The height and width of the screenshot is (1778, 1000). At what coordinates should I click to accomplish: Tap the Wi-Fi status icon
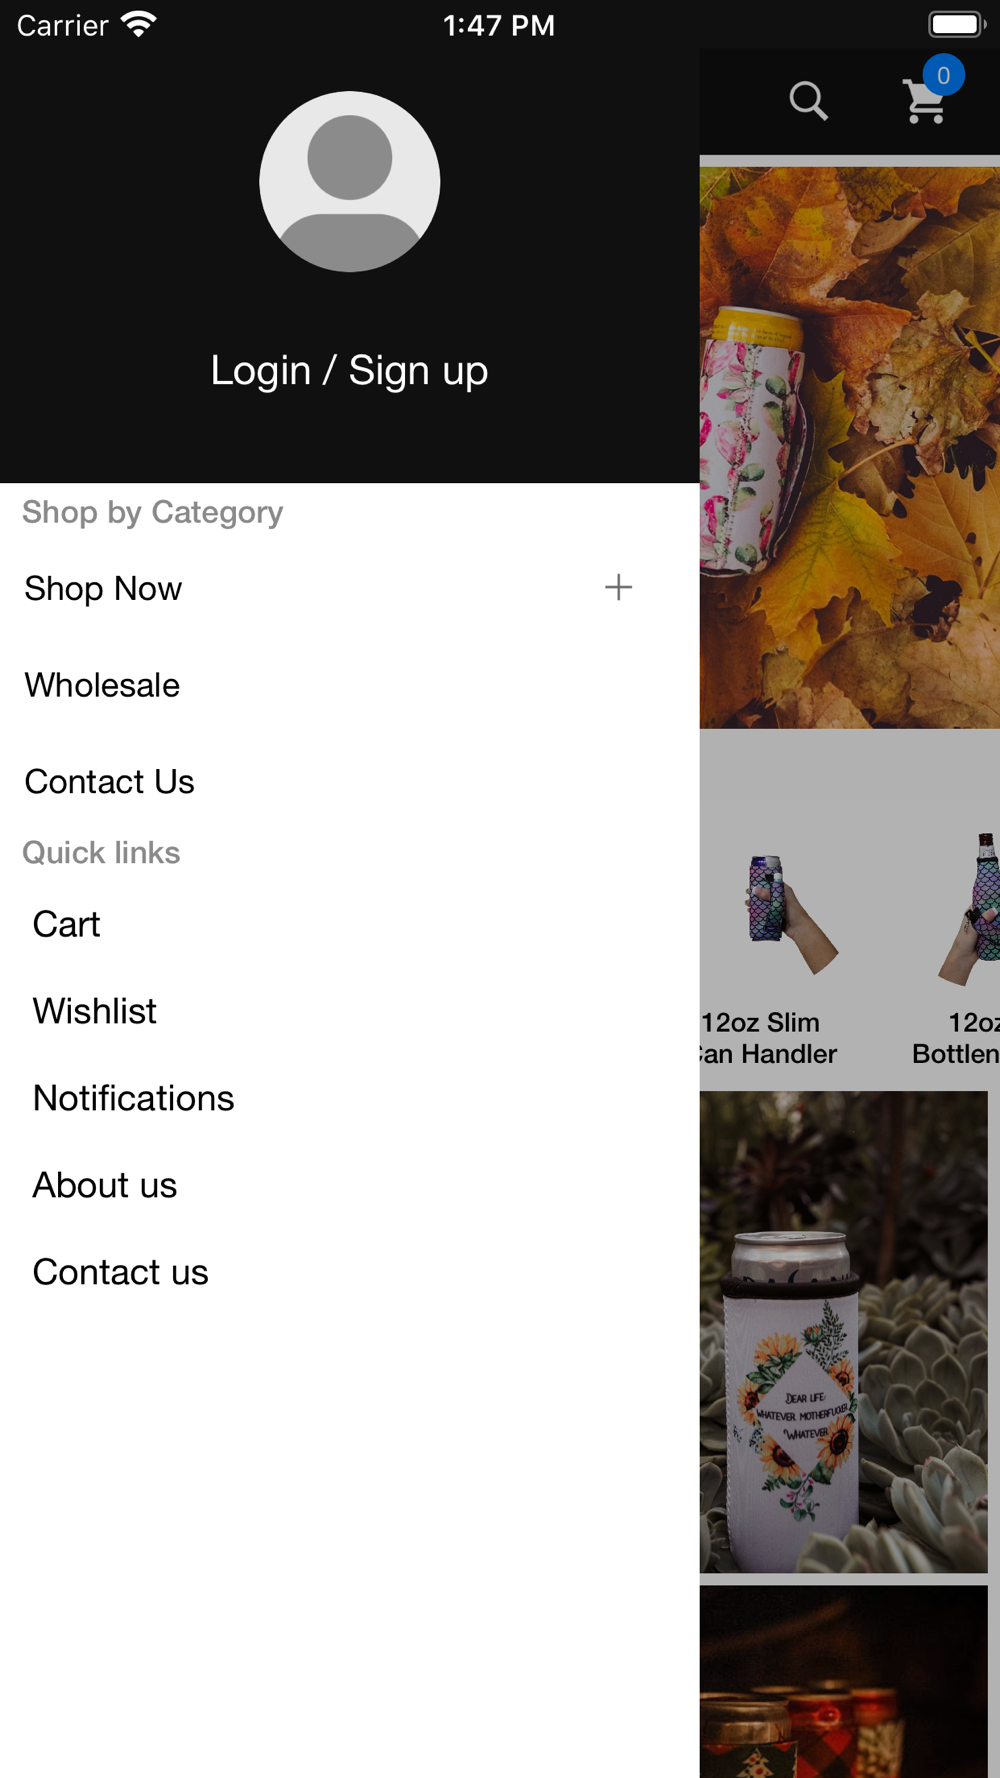coord(138,24)
